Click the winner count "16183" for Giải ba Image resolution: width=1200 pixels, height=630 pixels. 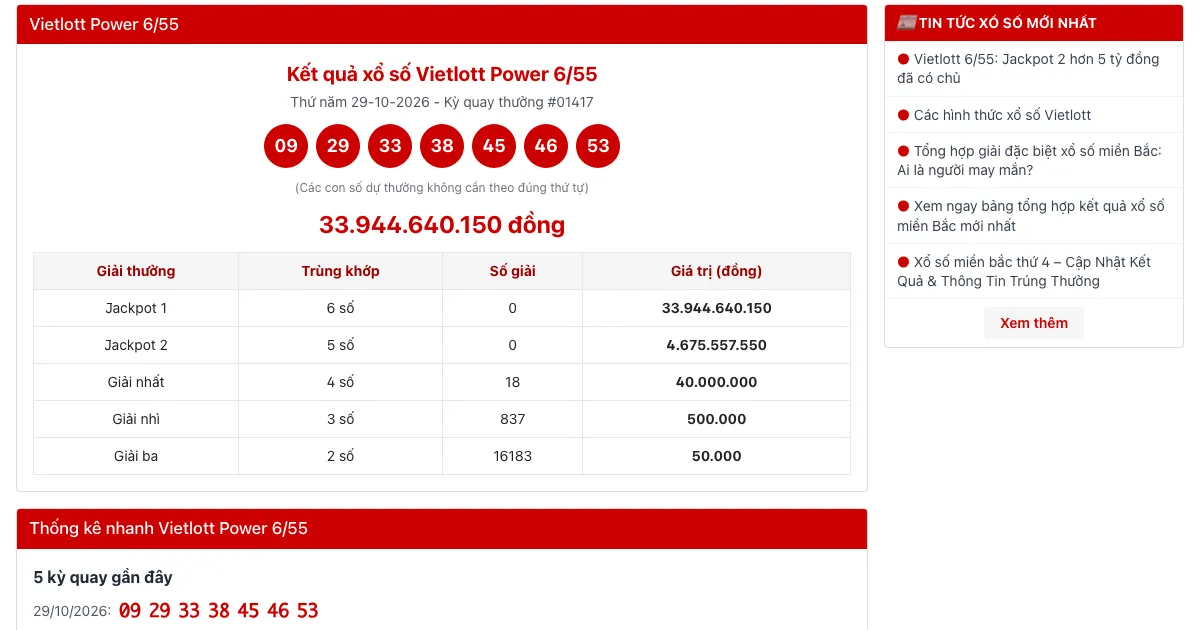(x=512, y=456)
